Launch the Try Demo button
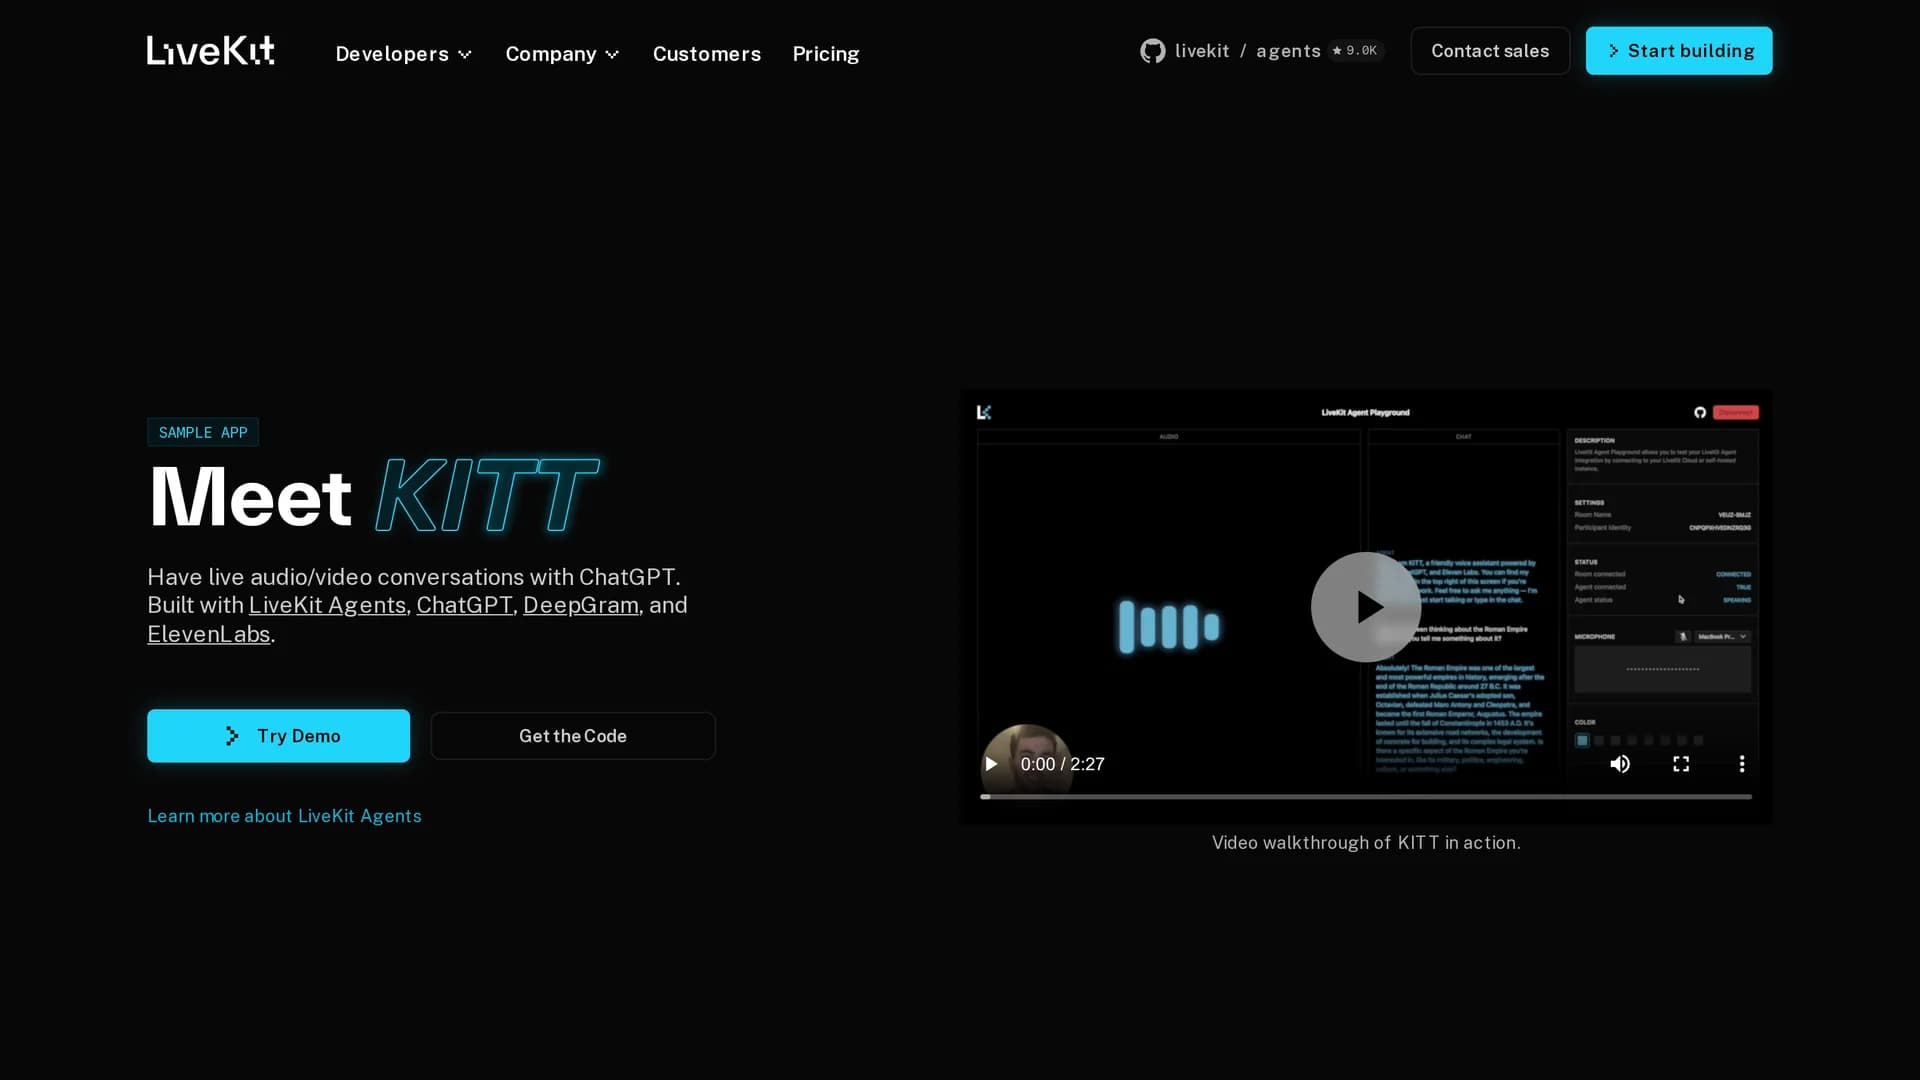Viewport: 1920px width, 1080px height. click(278, 736)
